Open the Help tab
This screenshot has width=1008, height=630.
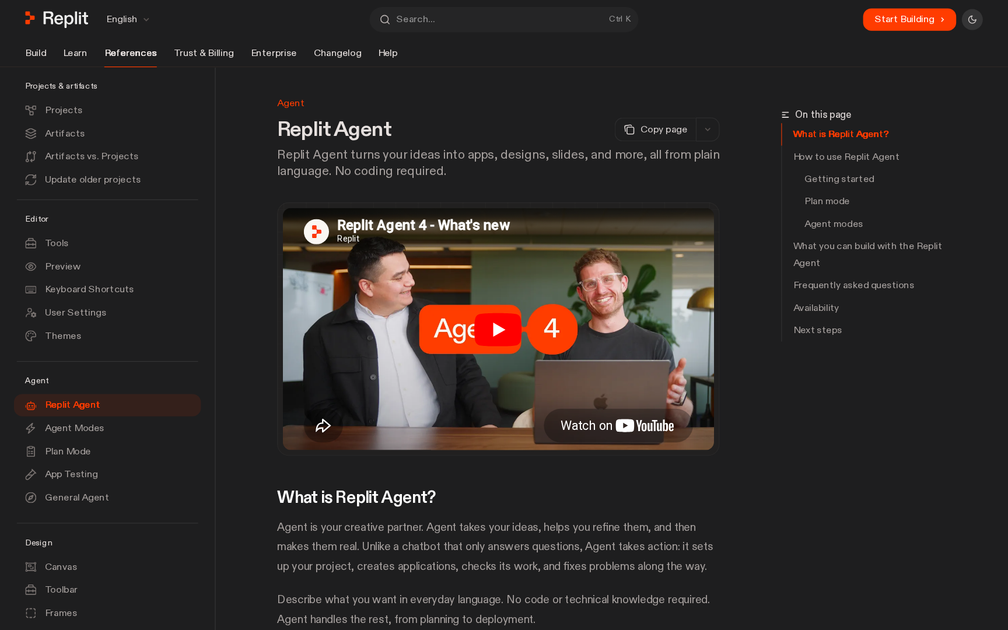[x=388, y=53]
